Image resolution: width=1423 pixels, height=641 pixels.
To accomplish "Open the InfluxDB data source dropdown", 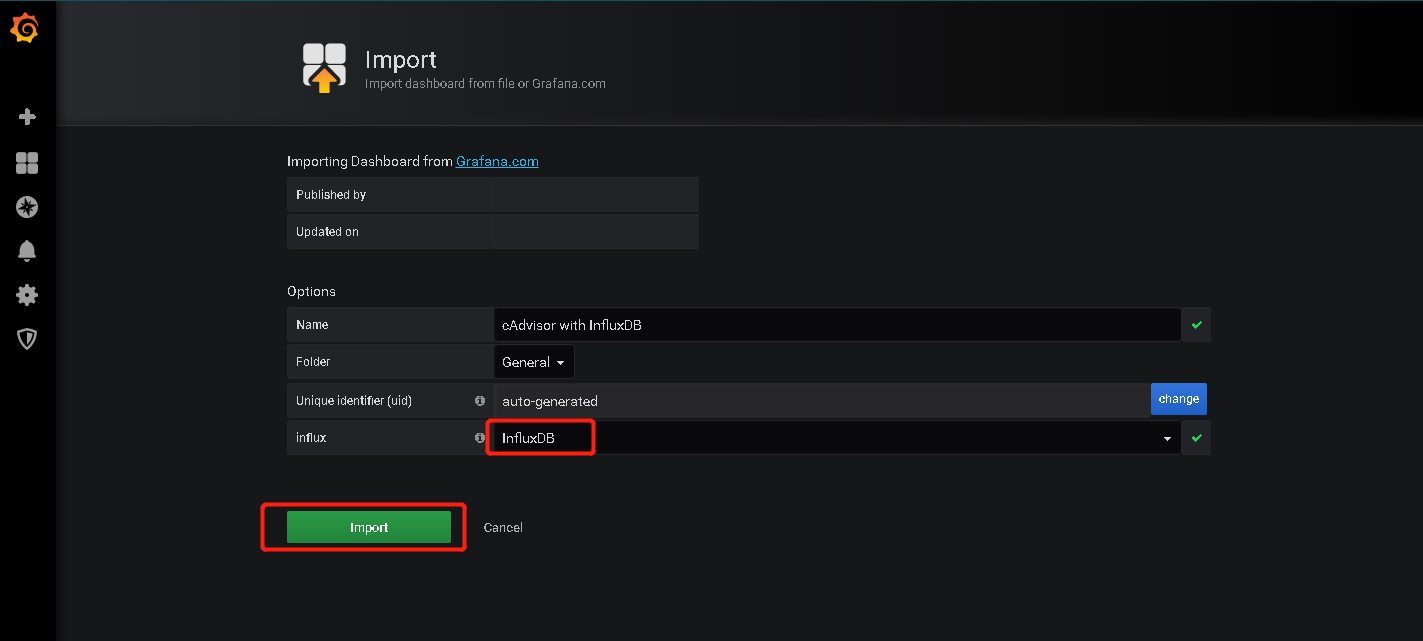I will click(x=837, y=437).
